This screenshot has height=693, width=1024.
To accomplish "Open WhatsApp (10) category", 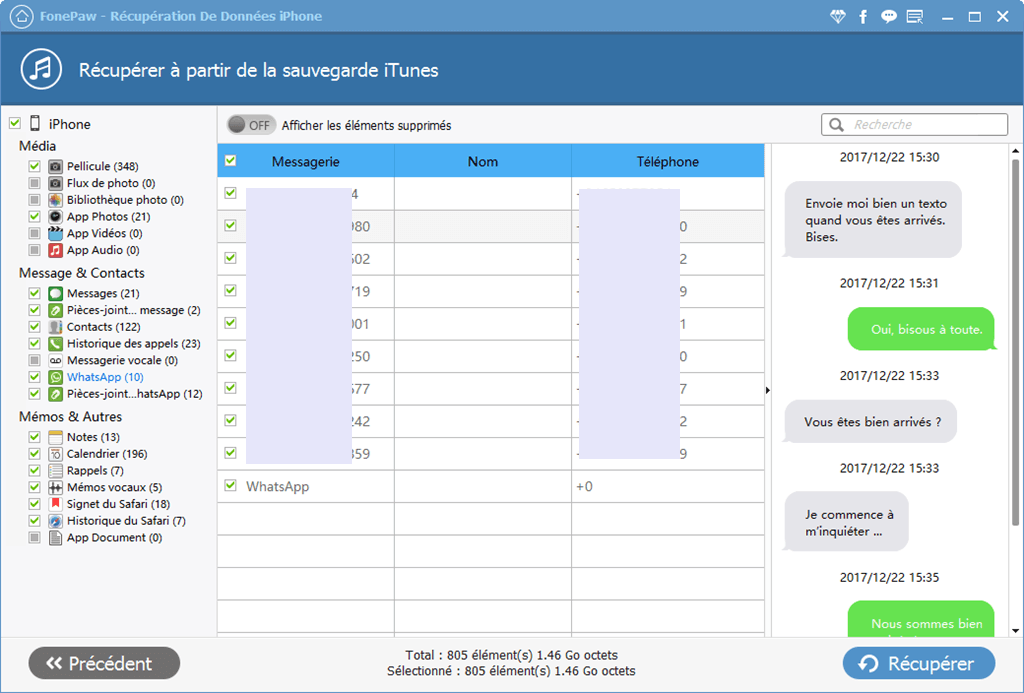I will pyautogui.click(x=105, y=378).
